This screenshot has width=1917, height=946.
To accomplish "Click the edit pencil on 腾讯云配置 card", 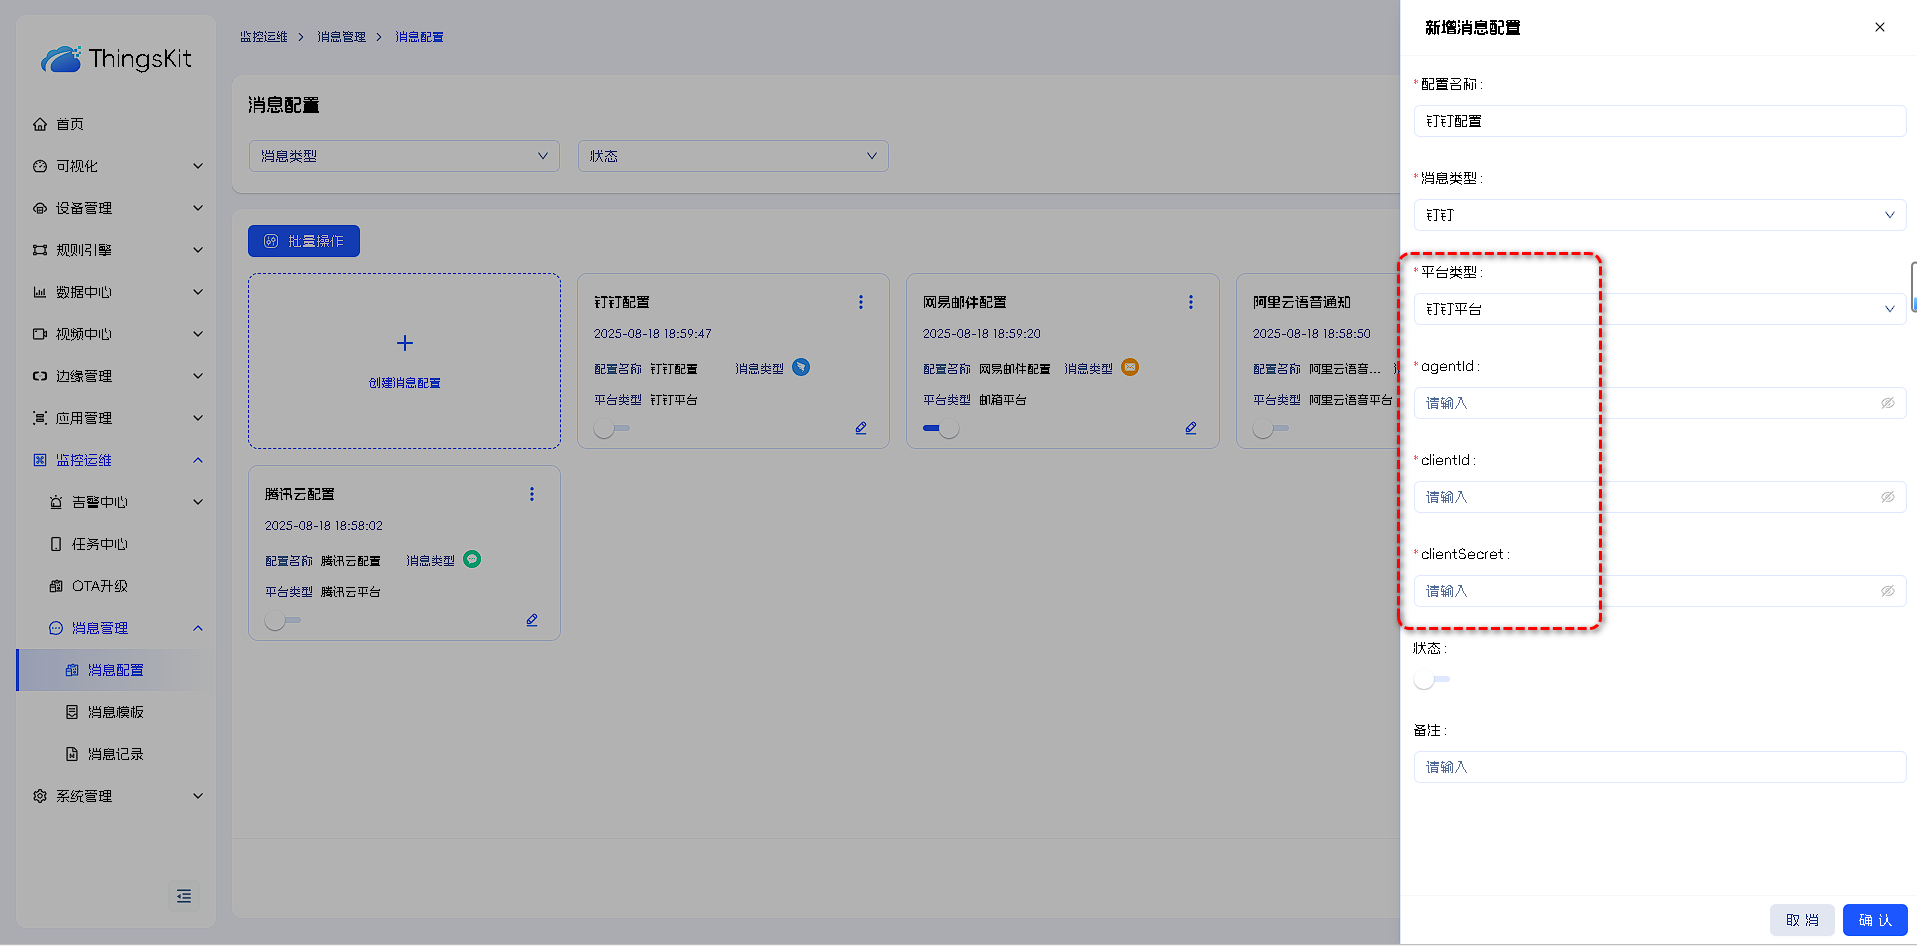I will tap(531, 620).
